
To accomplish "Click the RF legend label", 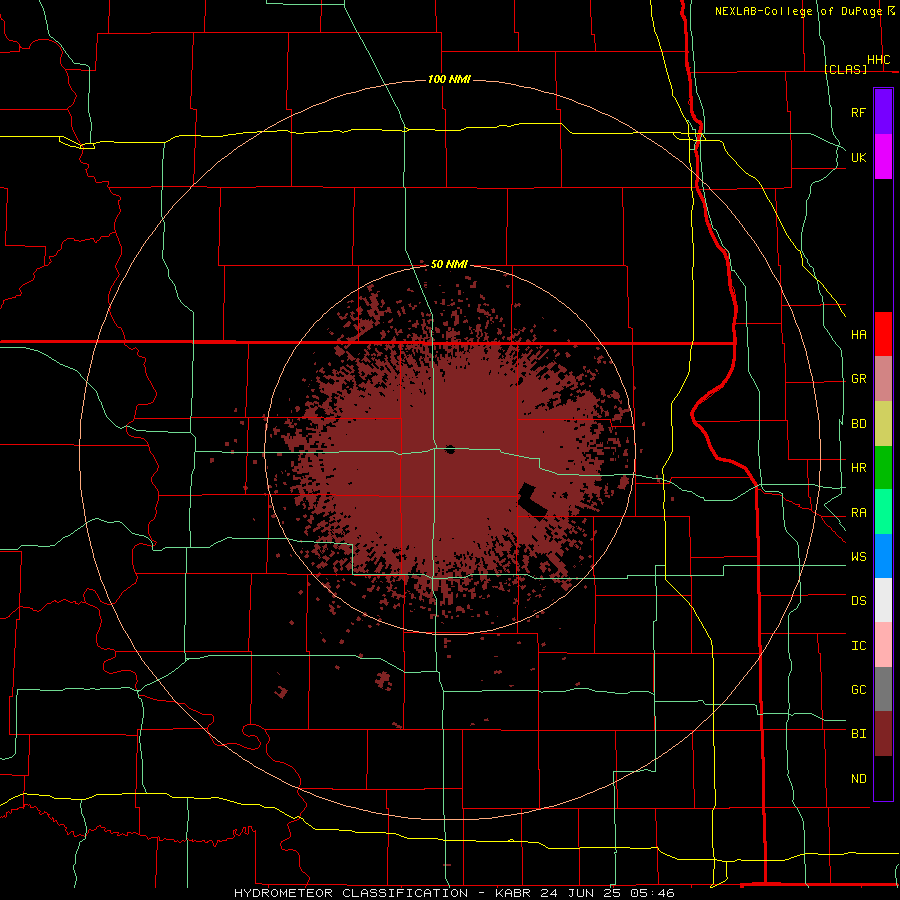I will (858, 113).
